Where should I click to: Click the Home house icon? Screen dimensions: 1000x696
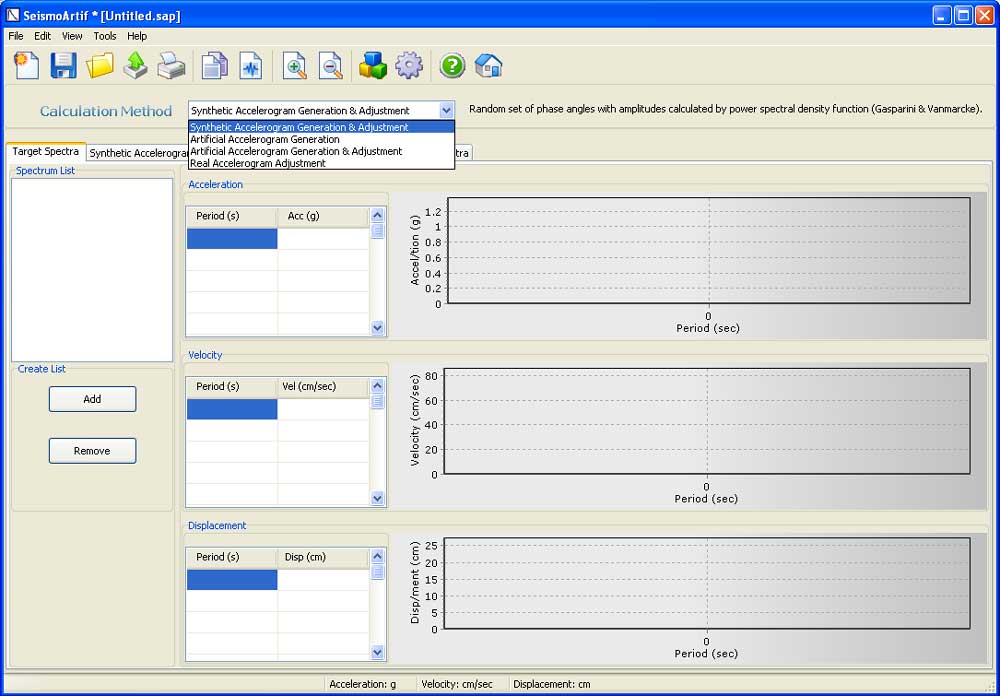tap(489, 65)
